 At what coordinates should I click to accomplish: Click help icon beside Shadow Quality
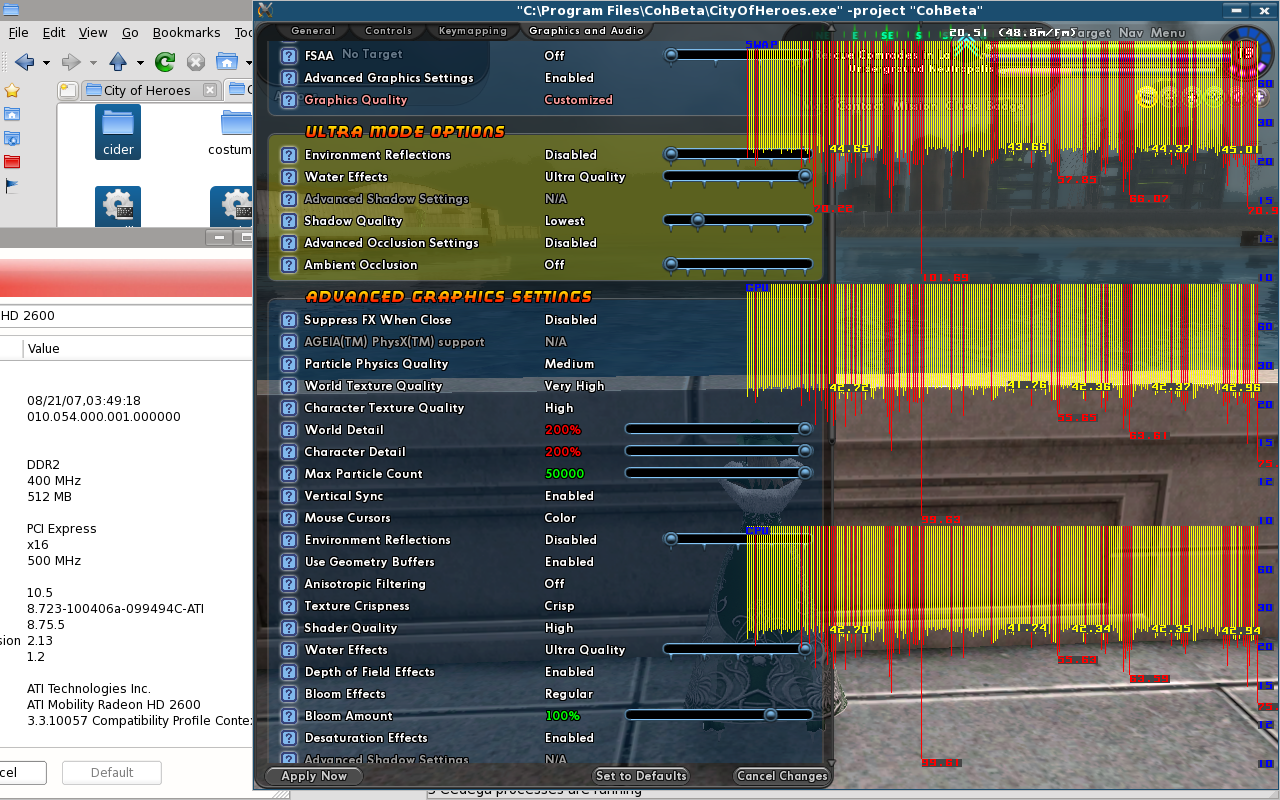288,221
